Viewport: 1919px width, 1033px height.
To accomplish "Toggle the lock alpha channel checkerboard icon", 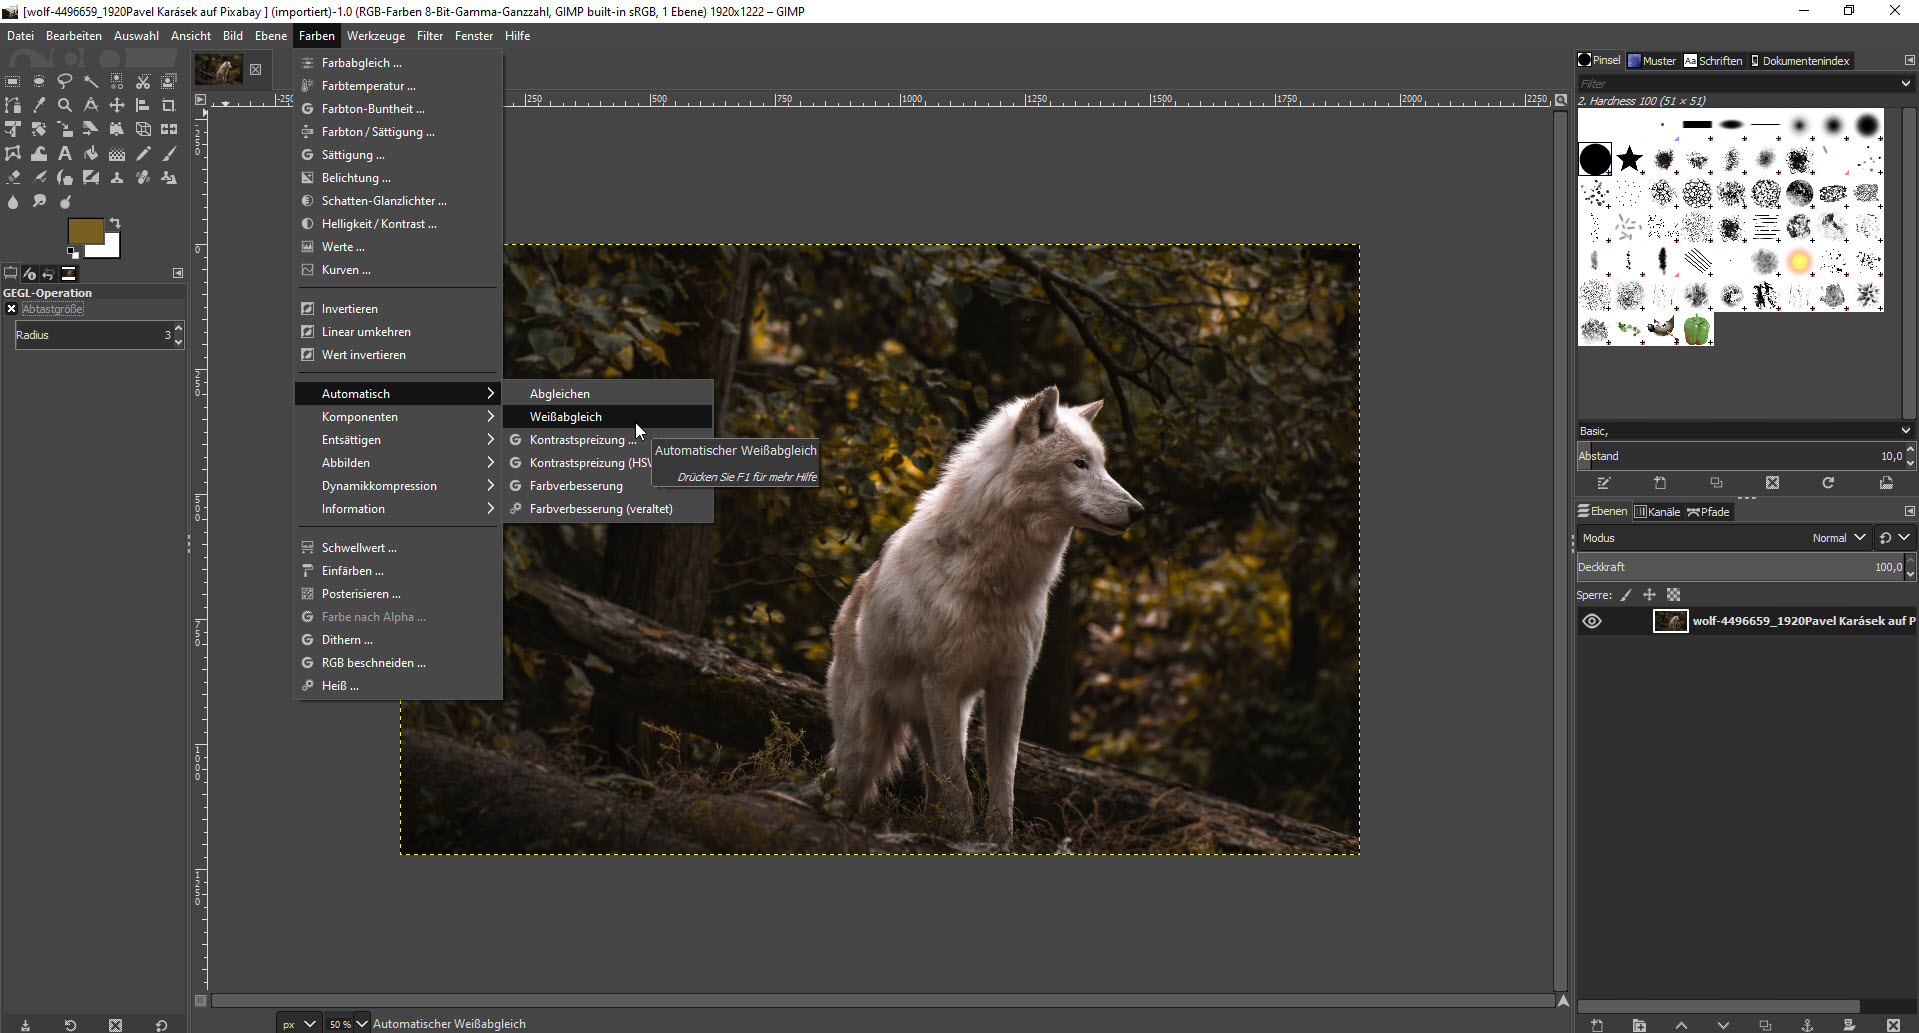I will click(x=1673, y=595).
